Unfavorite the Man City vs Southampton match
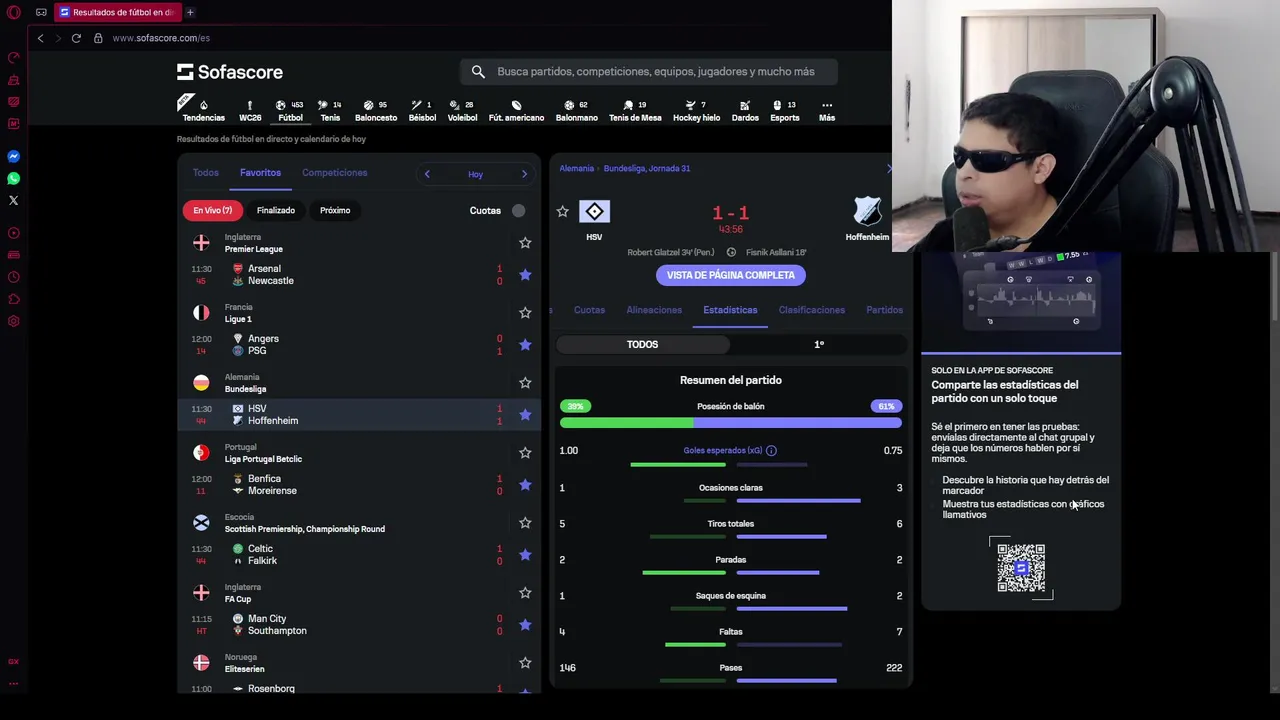 click(525, 625)
